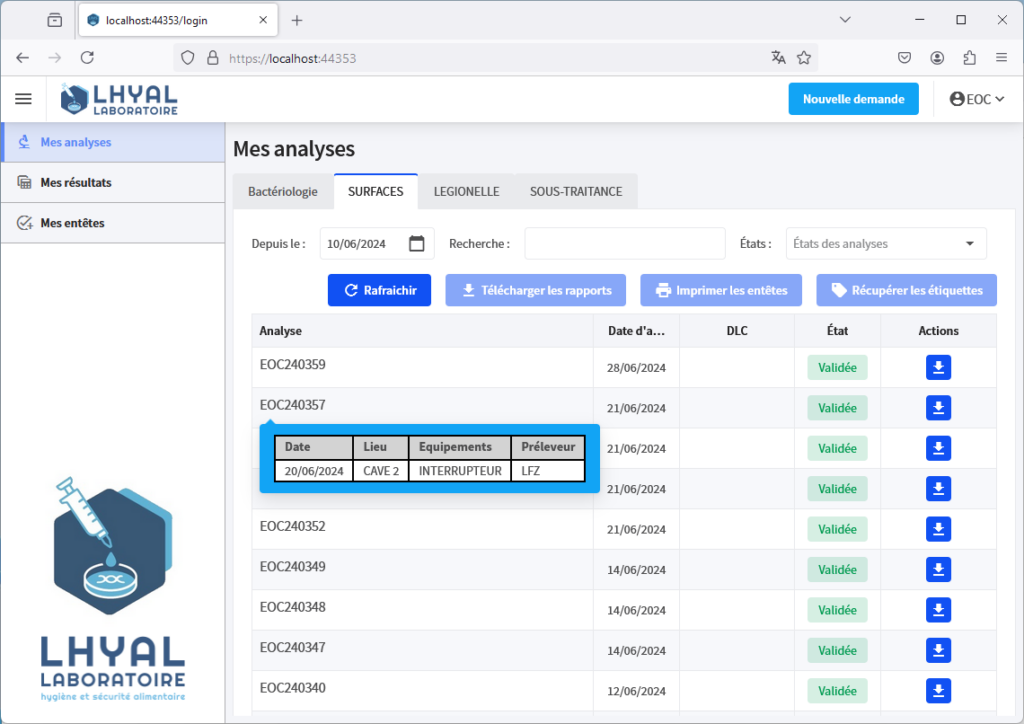
Task: Sort by the Analyse column header
Action: pos(423,330)
